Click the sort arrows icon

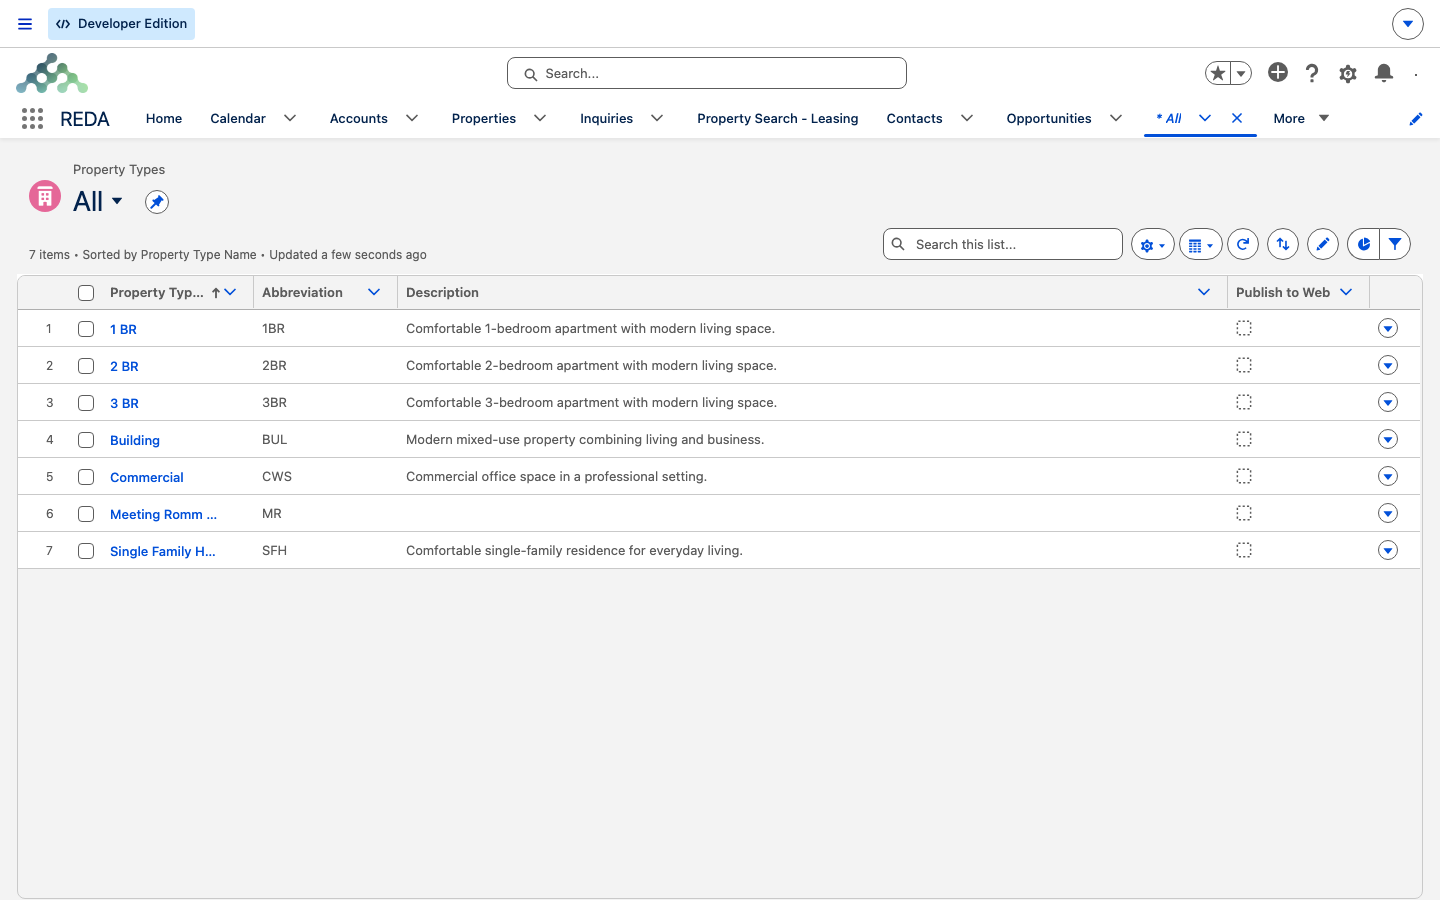click(1283, 244)
